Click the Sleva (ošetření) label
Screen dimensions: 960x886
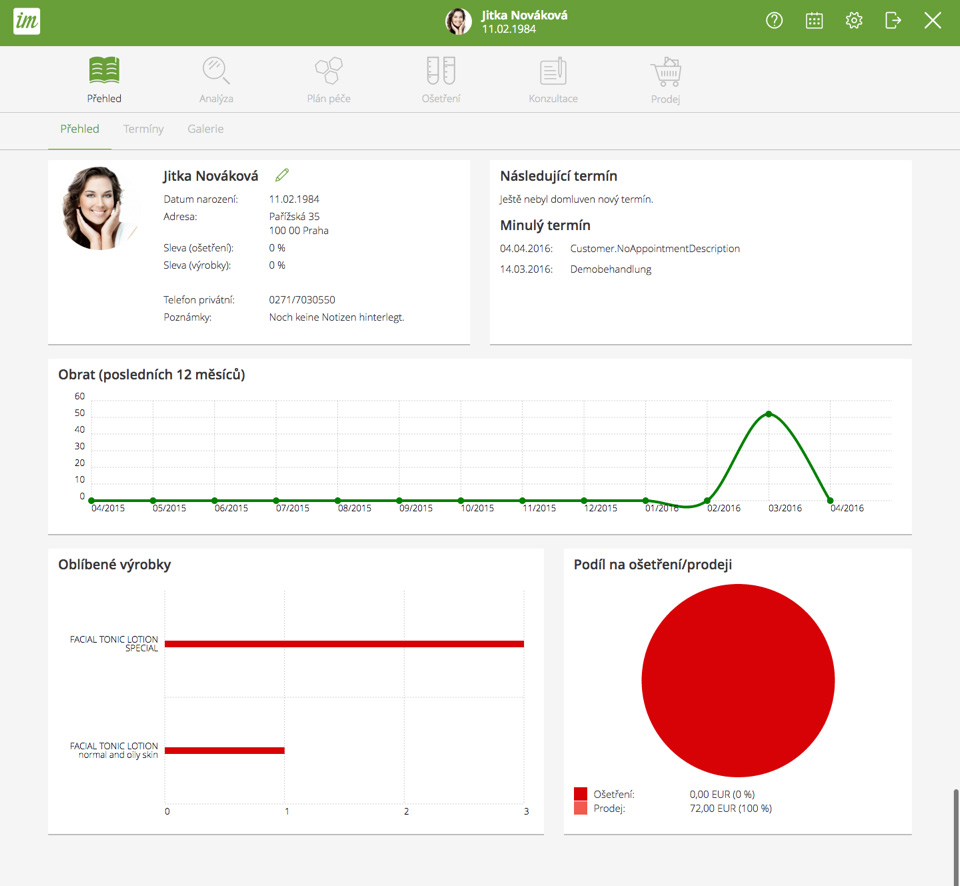pos(198,248)
